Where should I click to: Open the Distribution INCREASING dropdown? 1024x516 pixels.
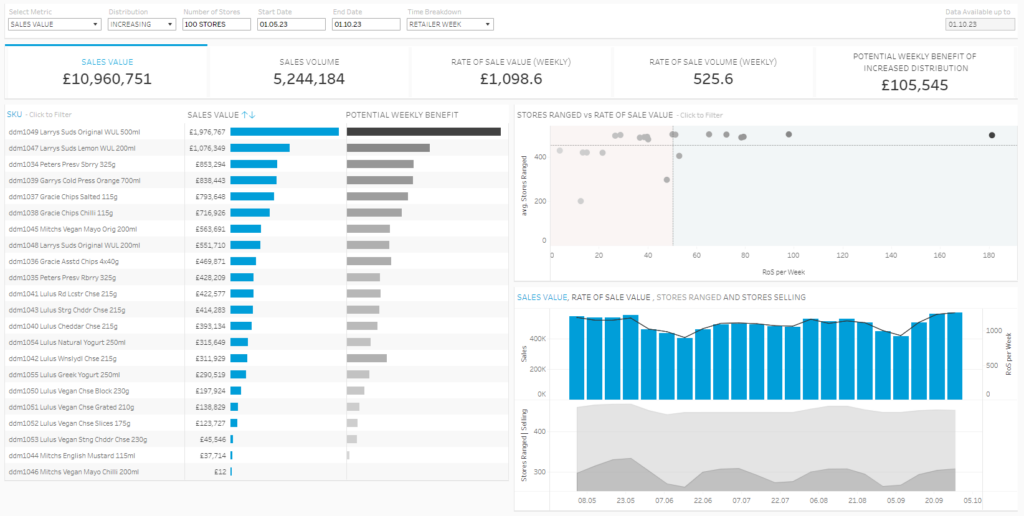pyautogui.click(x=142, y=24)
